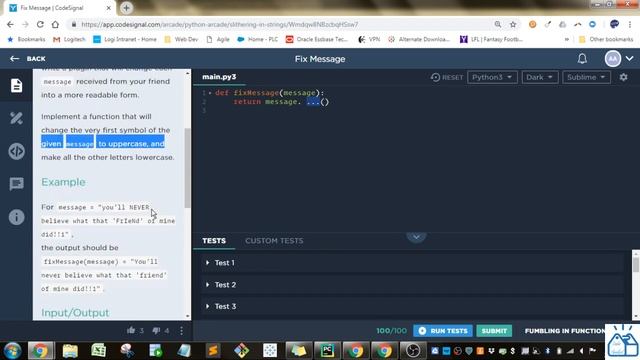The height and width of the screenshot is (360, 640).
Task: Click the browser forward arrow
Action: [x=25, y=24]
